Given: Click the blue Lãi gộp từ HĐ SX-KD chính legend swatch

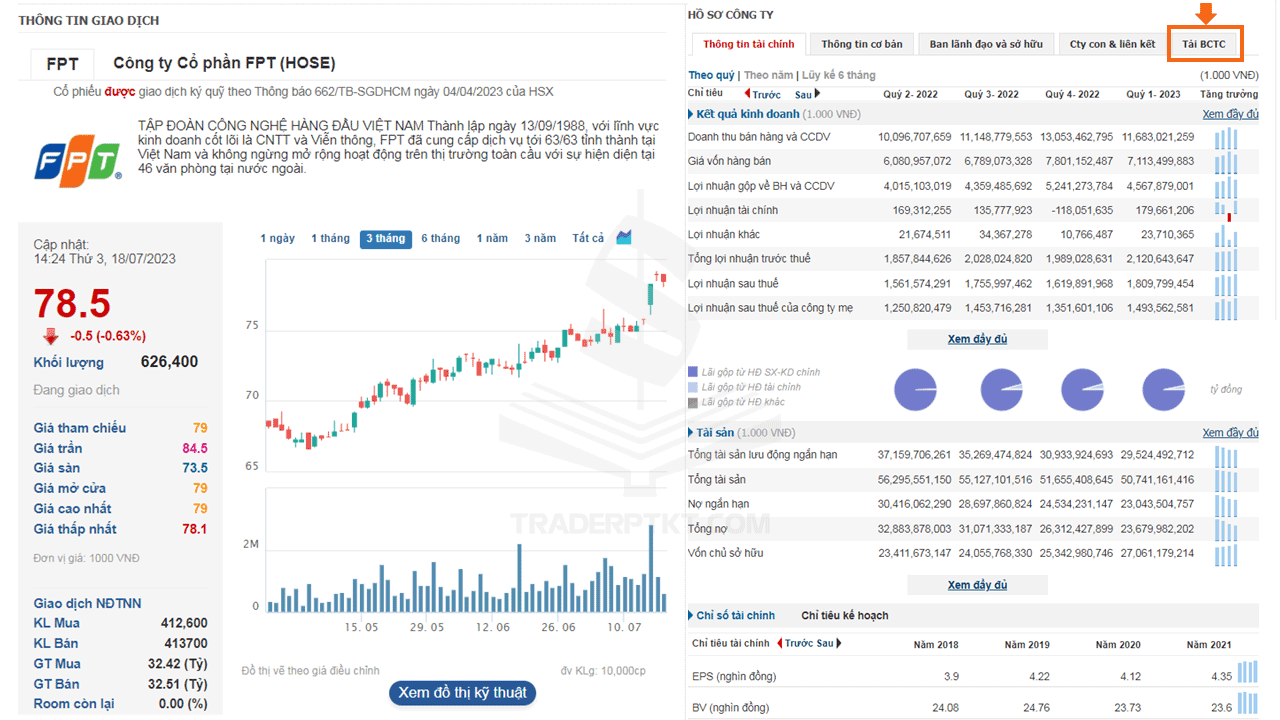Looking at the screenshot, I should coord(693,372).
